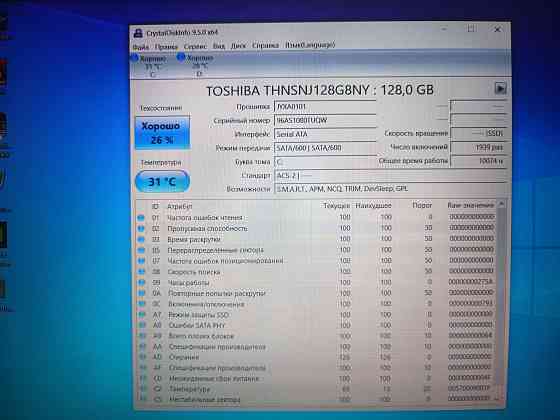This screenshot has height=420, width=560.
Task: Select the Время раскрутки attribute text
Action: pos(194,239)
